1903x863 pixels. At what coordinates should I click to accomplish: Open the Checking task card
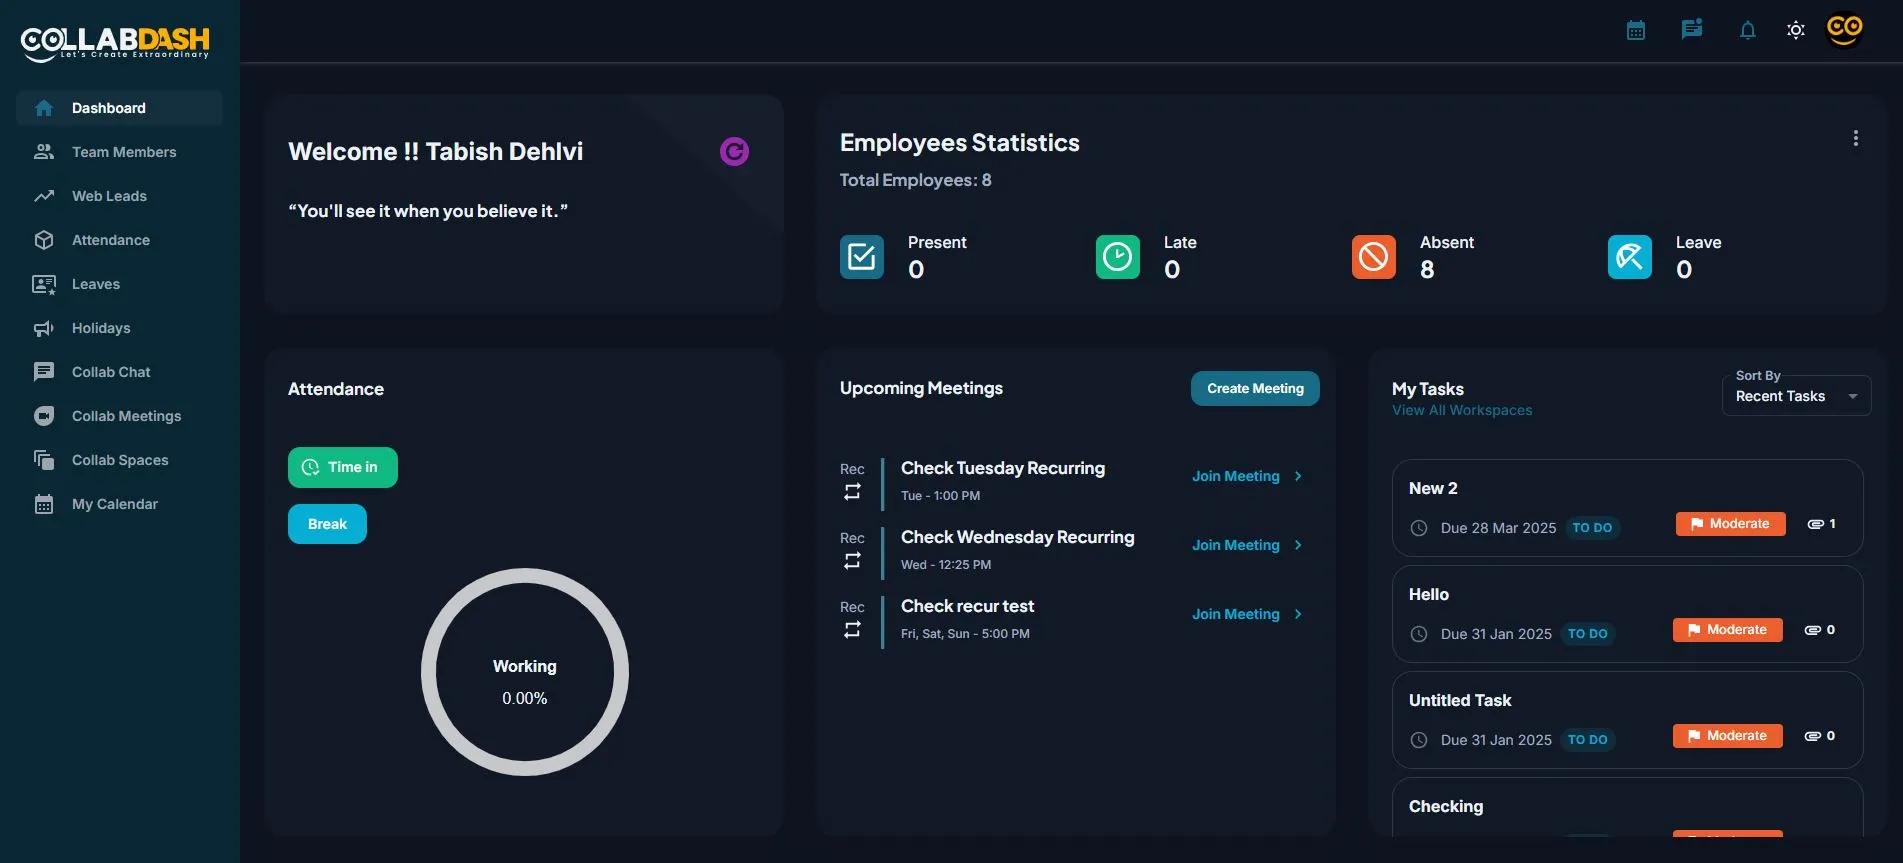(x=1627, y=808)
